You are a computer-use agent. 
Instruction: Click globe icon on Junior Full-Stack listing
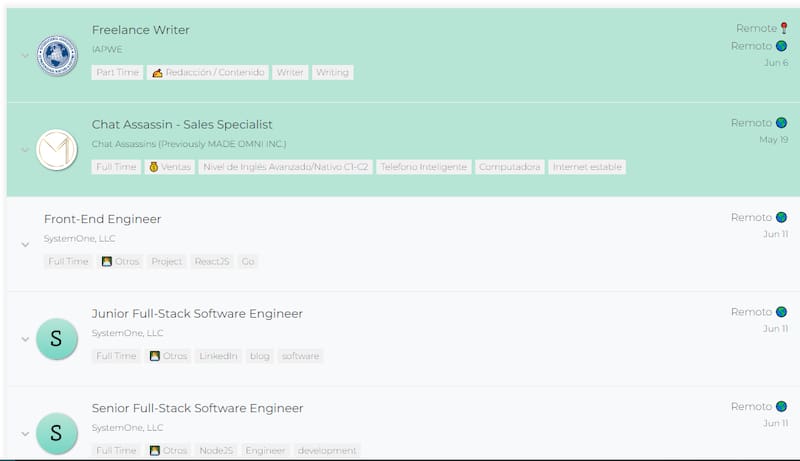[781, 312]
